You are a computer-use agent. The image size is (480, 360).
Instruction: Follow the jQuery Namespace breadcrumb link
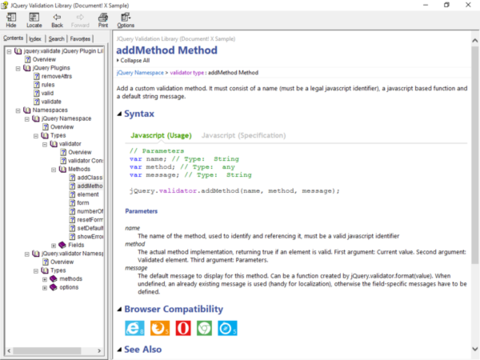pos(140,73)
